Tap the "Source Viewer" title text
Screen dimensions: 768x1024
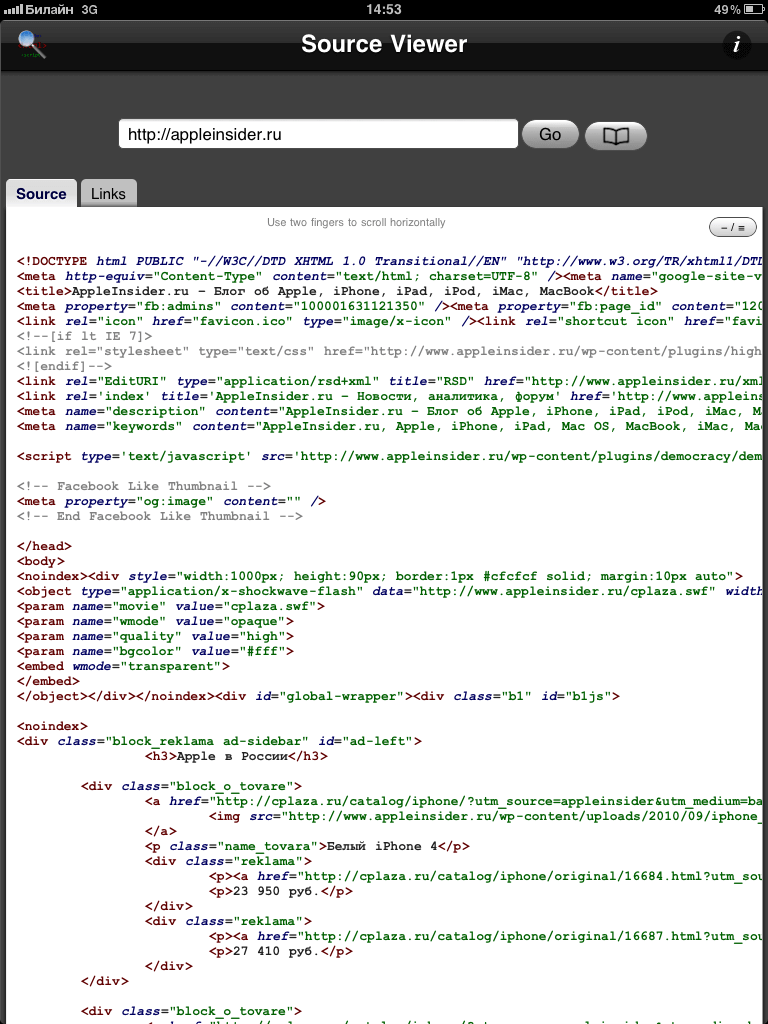click(384, 44)
